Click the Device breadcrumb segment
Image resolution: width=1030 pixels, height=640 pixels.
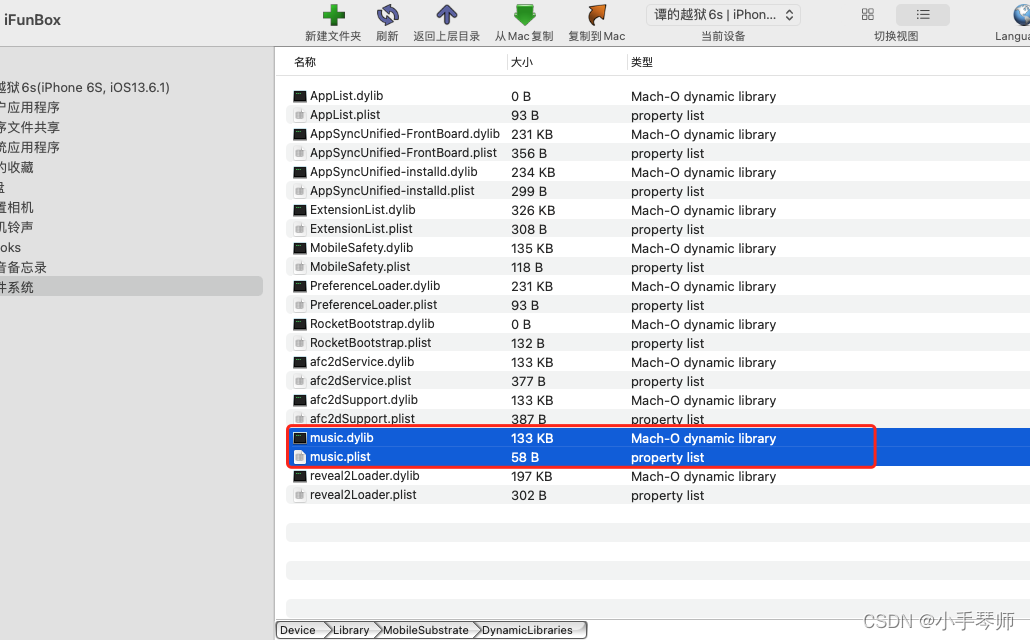tap(298, 630)
